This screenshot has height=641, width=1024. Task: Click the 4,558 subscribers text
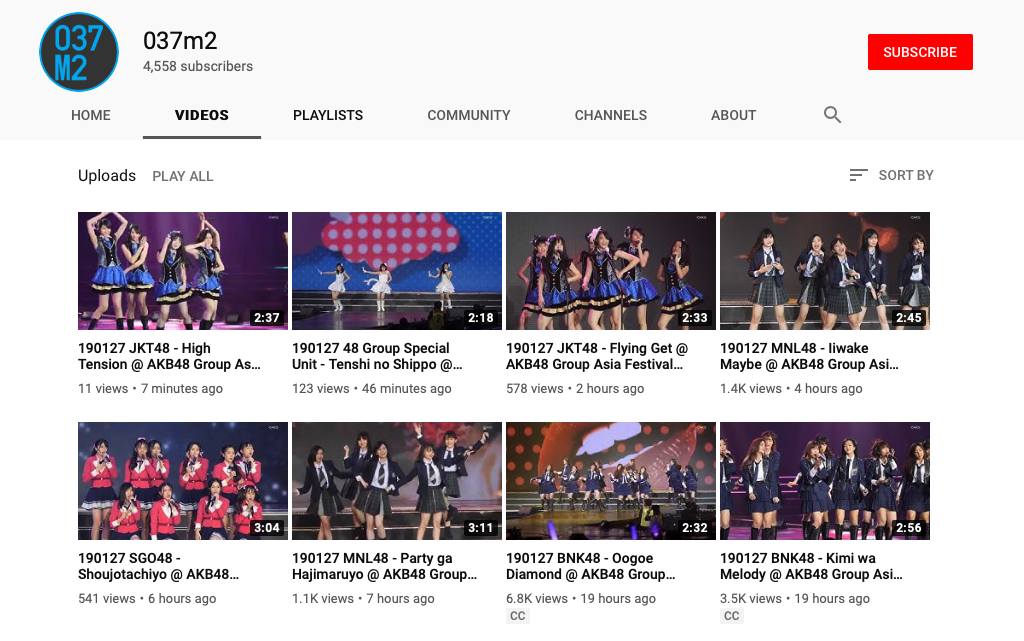tap(198, 66)
